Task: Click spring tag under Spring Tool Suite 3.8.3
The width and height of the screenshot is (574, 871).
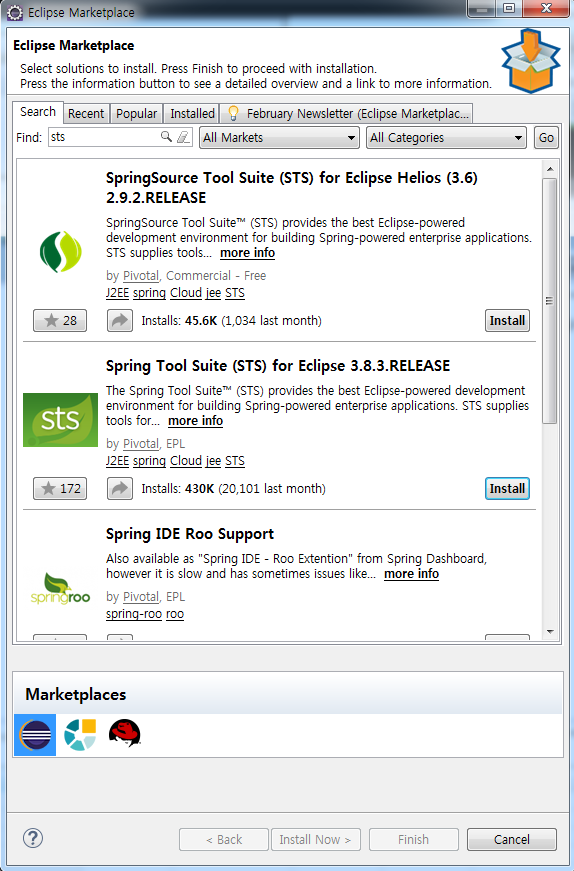Action: coord(149,461)
